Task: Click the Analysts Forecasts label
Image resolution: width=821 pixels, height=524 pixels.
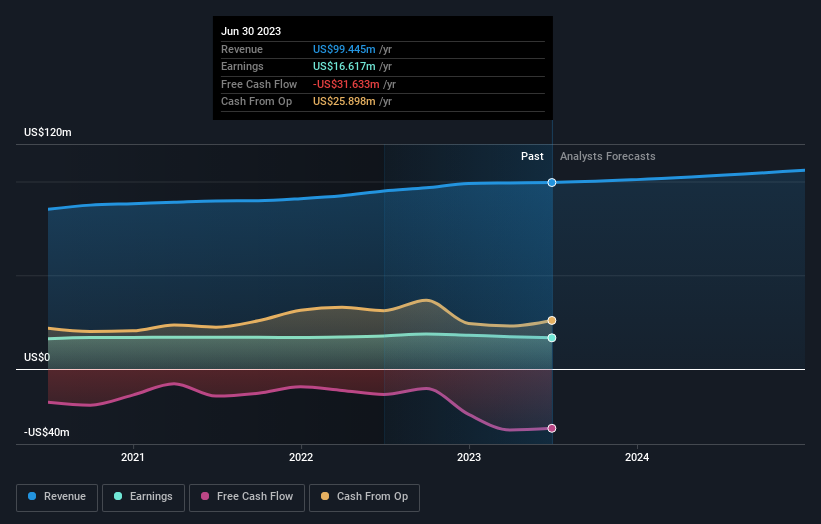Action: 607,156
